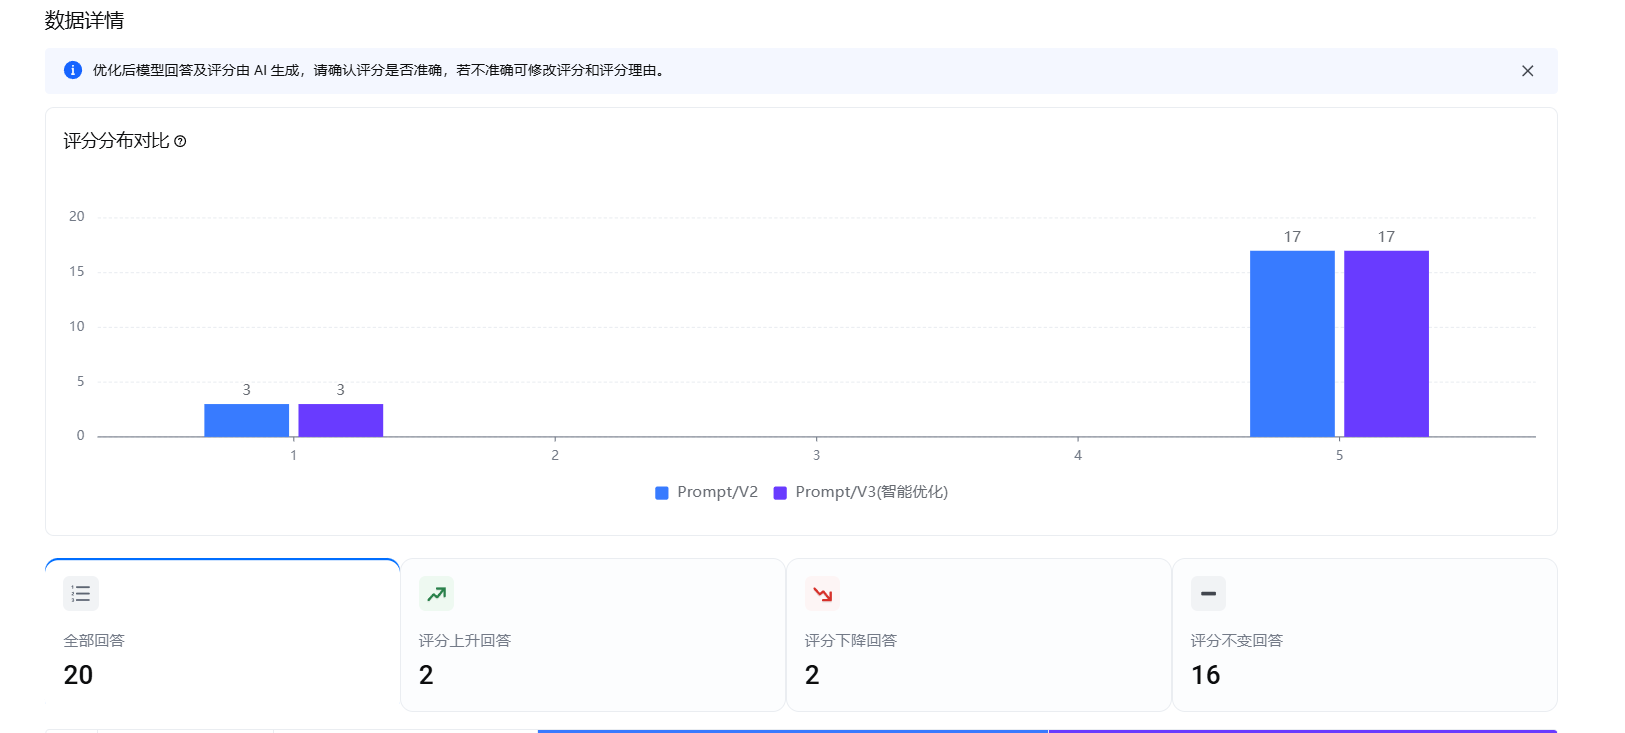The image size is (1625, 733).
Task: Click the list icon in 全部回答 card
Action: 81,594
